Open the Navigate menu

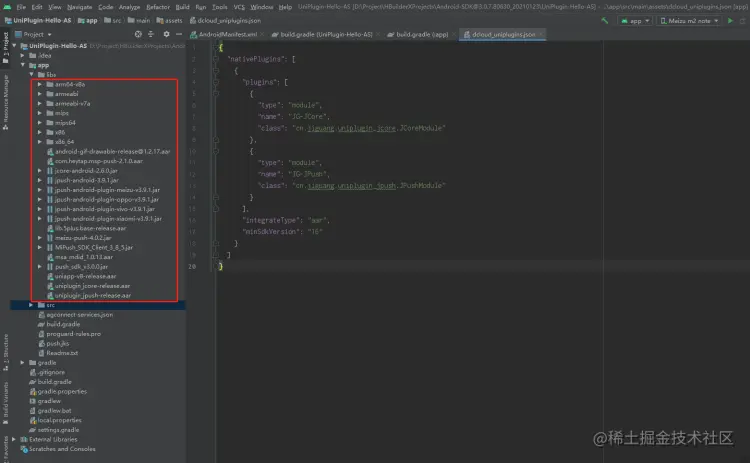tap(79, 7)
